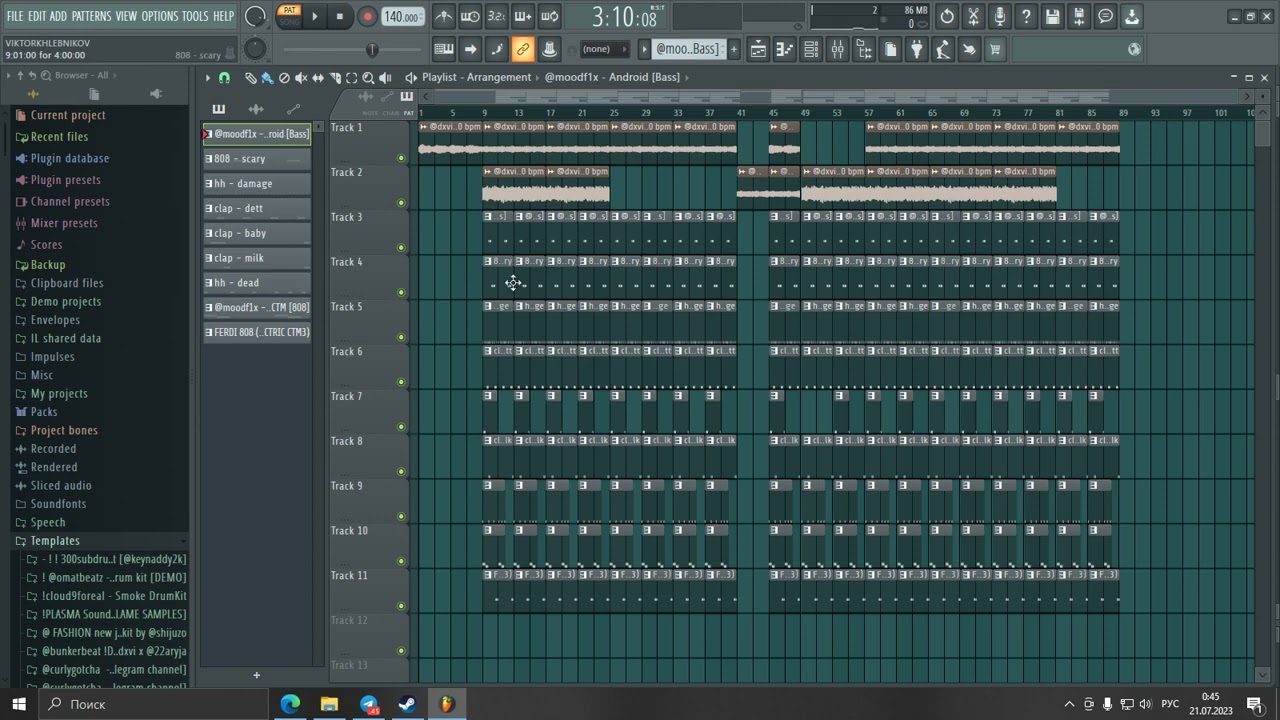Toggle the green snap magnet in Playlist
This screenshot has height=720, width=1280.
click(x=224, y=78)
